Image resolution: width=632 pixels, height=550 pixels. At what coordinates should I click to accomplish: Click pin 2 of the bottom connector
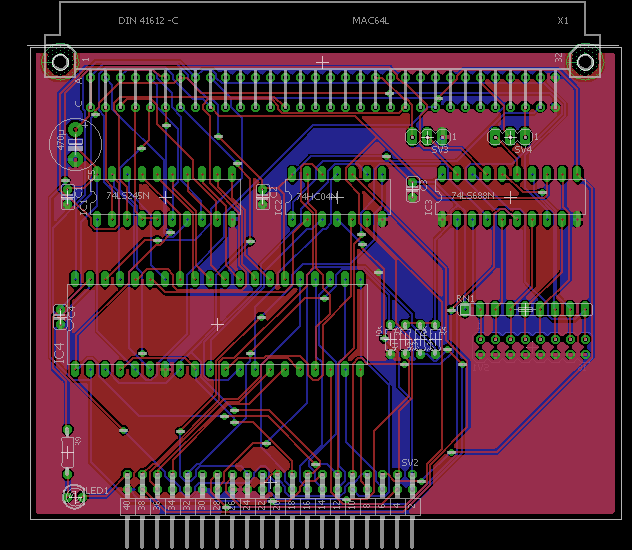412,505
